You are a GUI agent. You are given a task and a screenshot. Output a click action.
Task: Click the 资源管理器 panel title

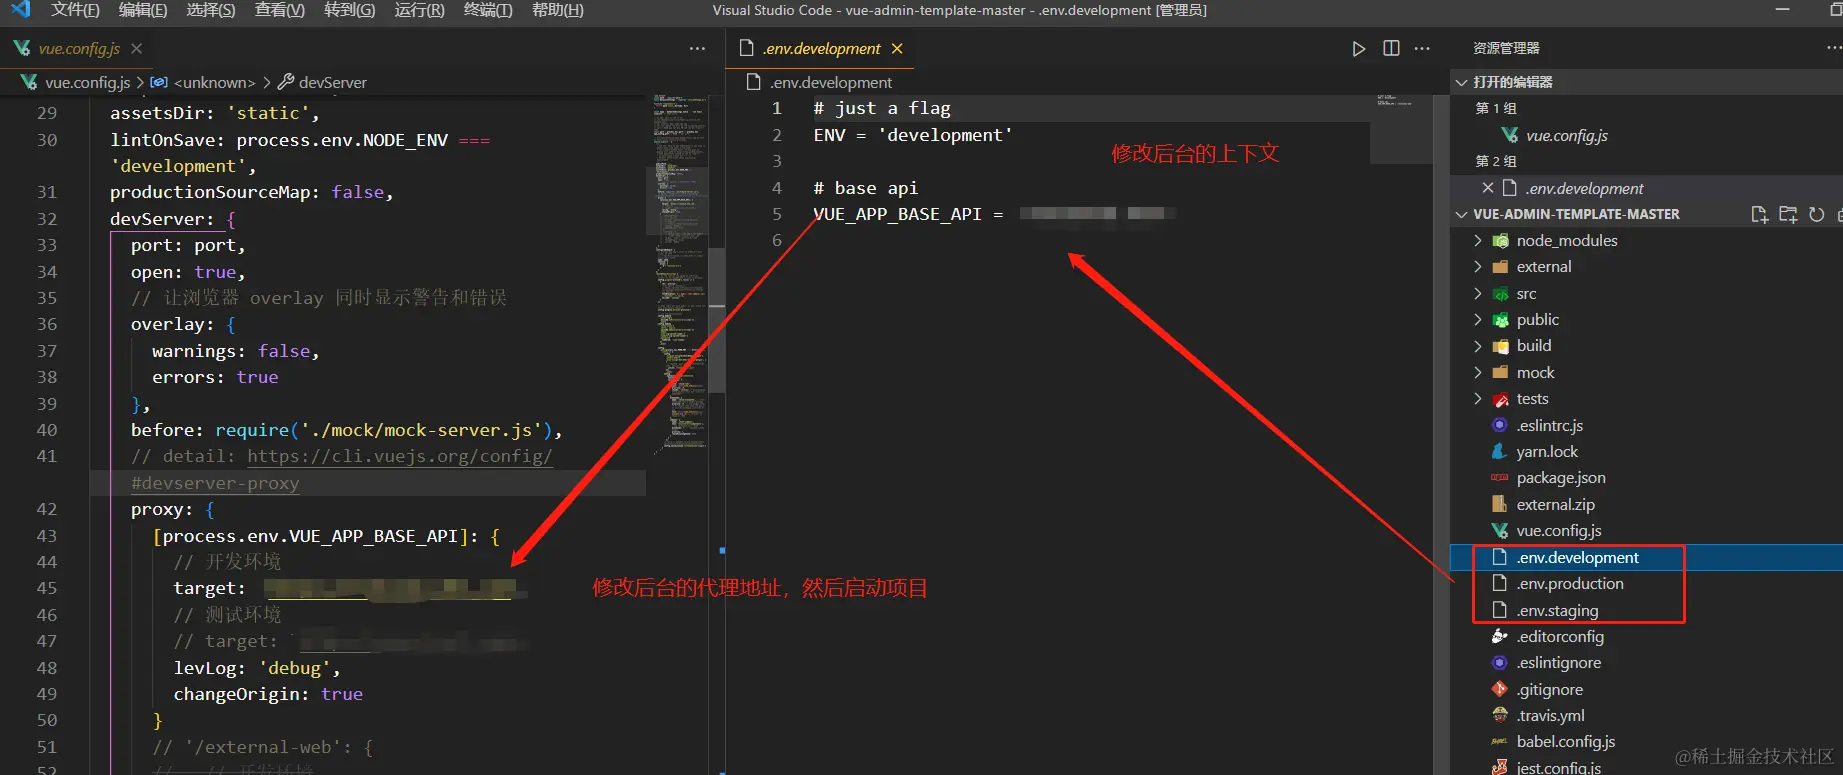[x=1506, y=48]
